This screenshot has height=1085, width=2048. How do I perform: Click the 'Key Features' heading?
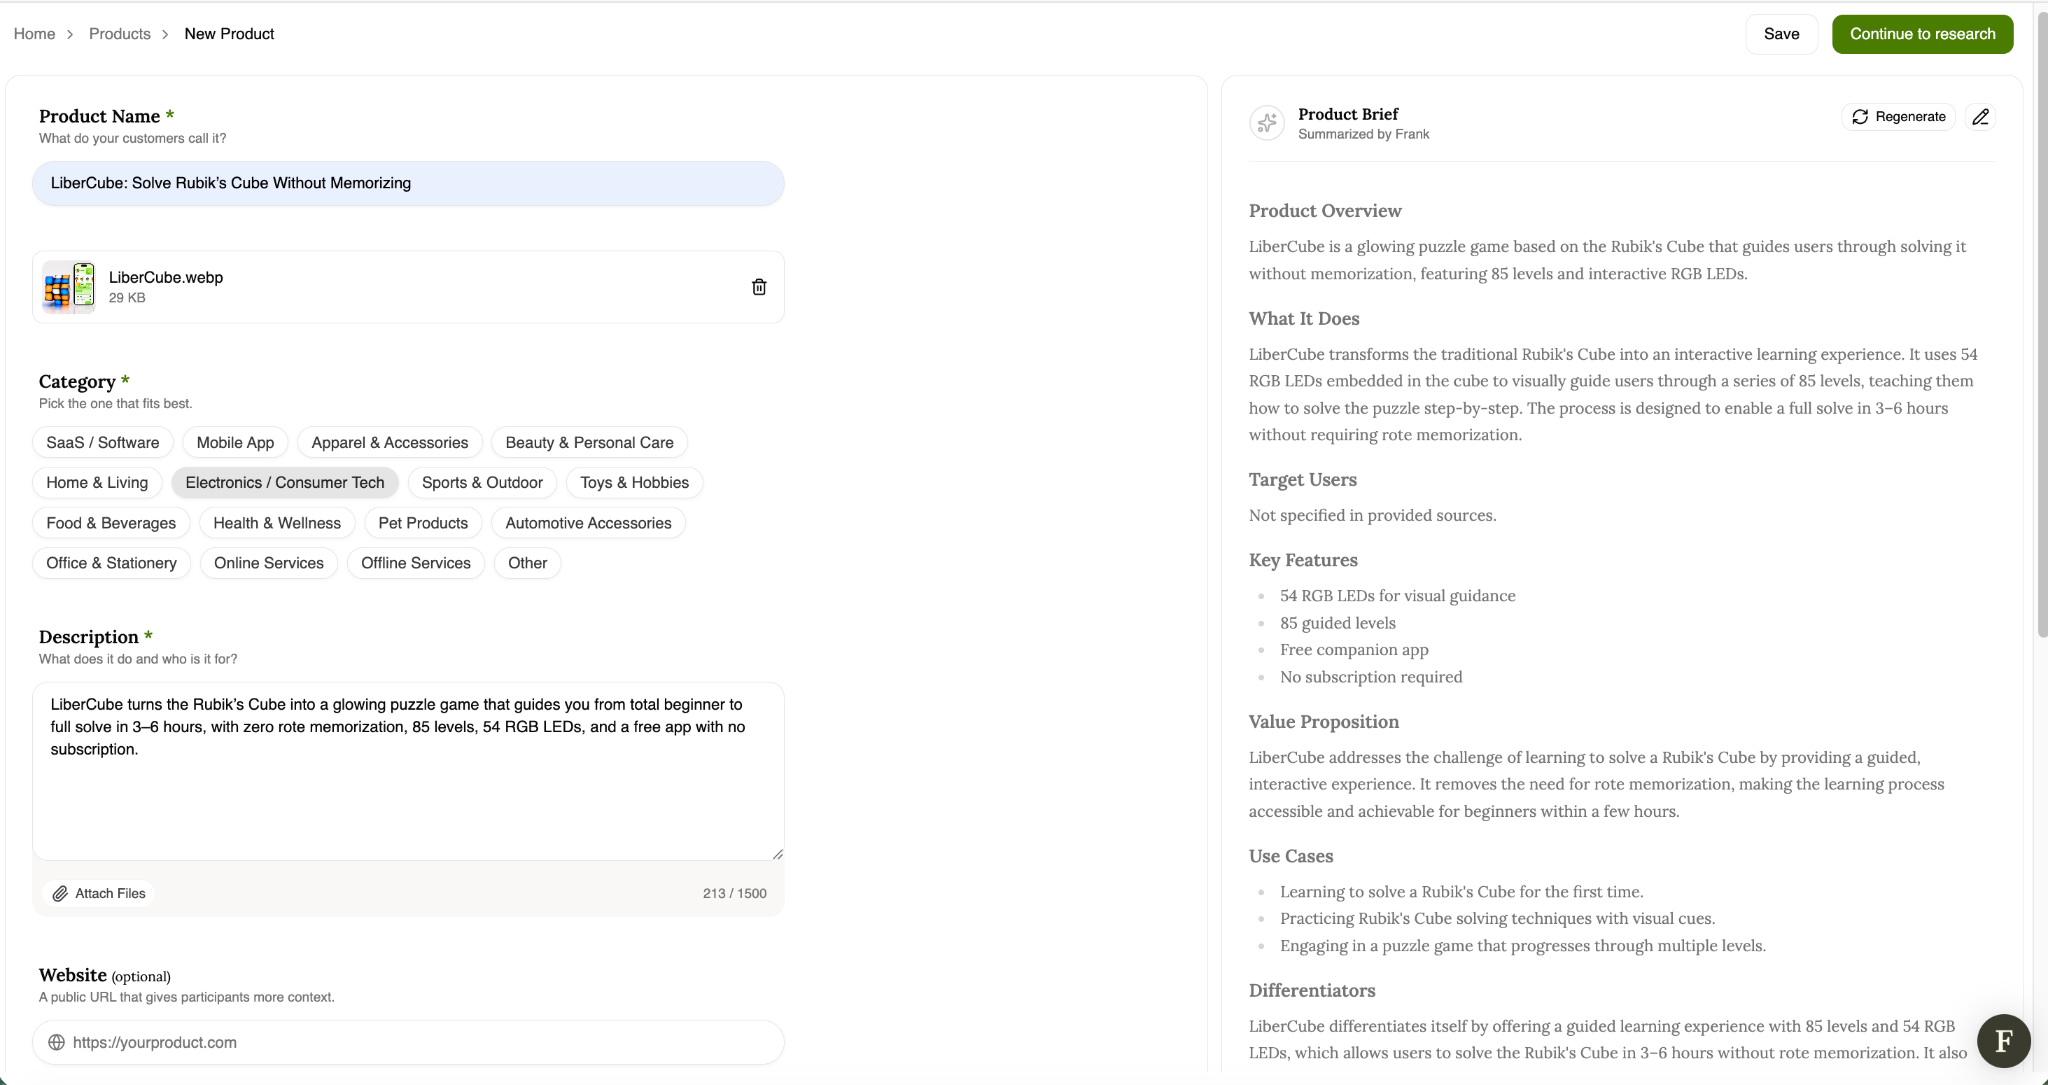coord(1303,560)
